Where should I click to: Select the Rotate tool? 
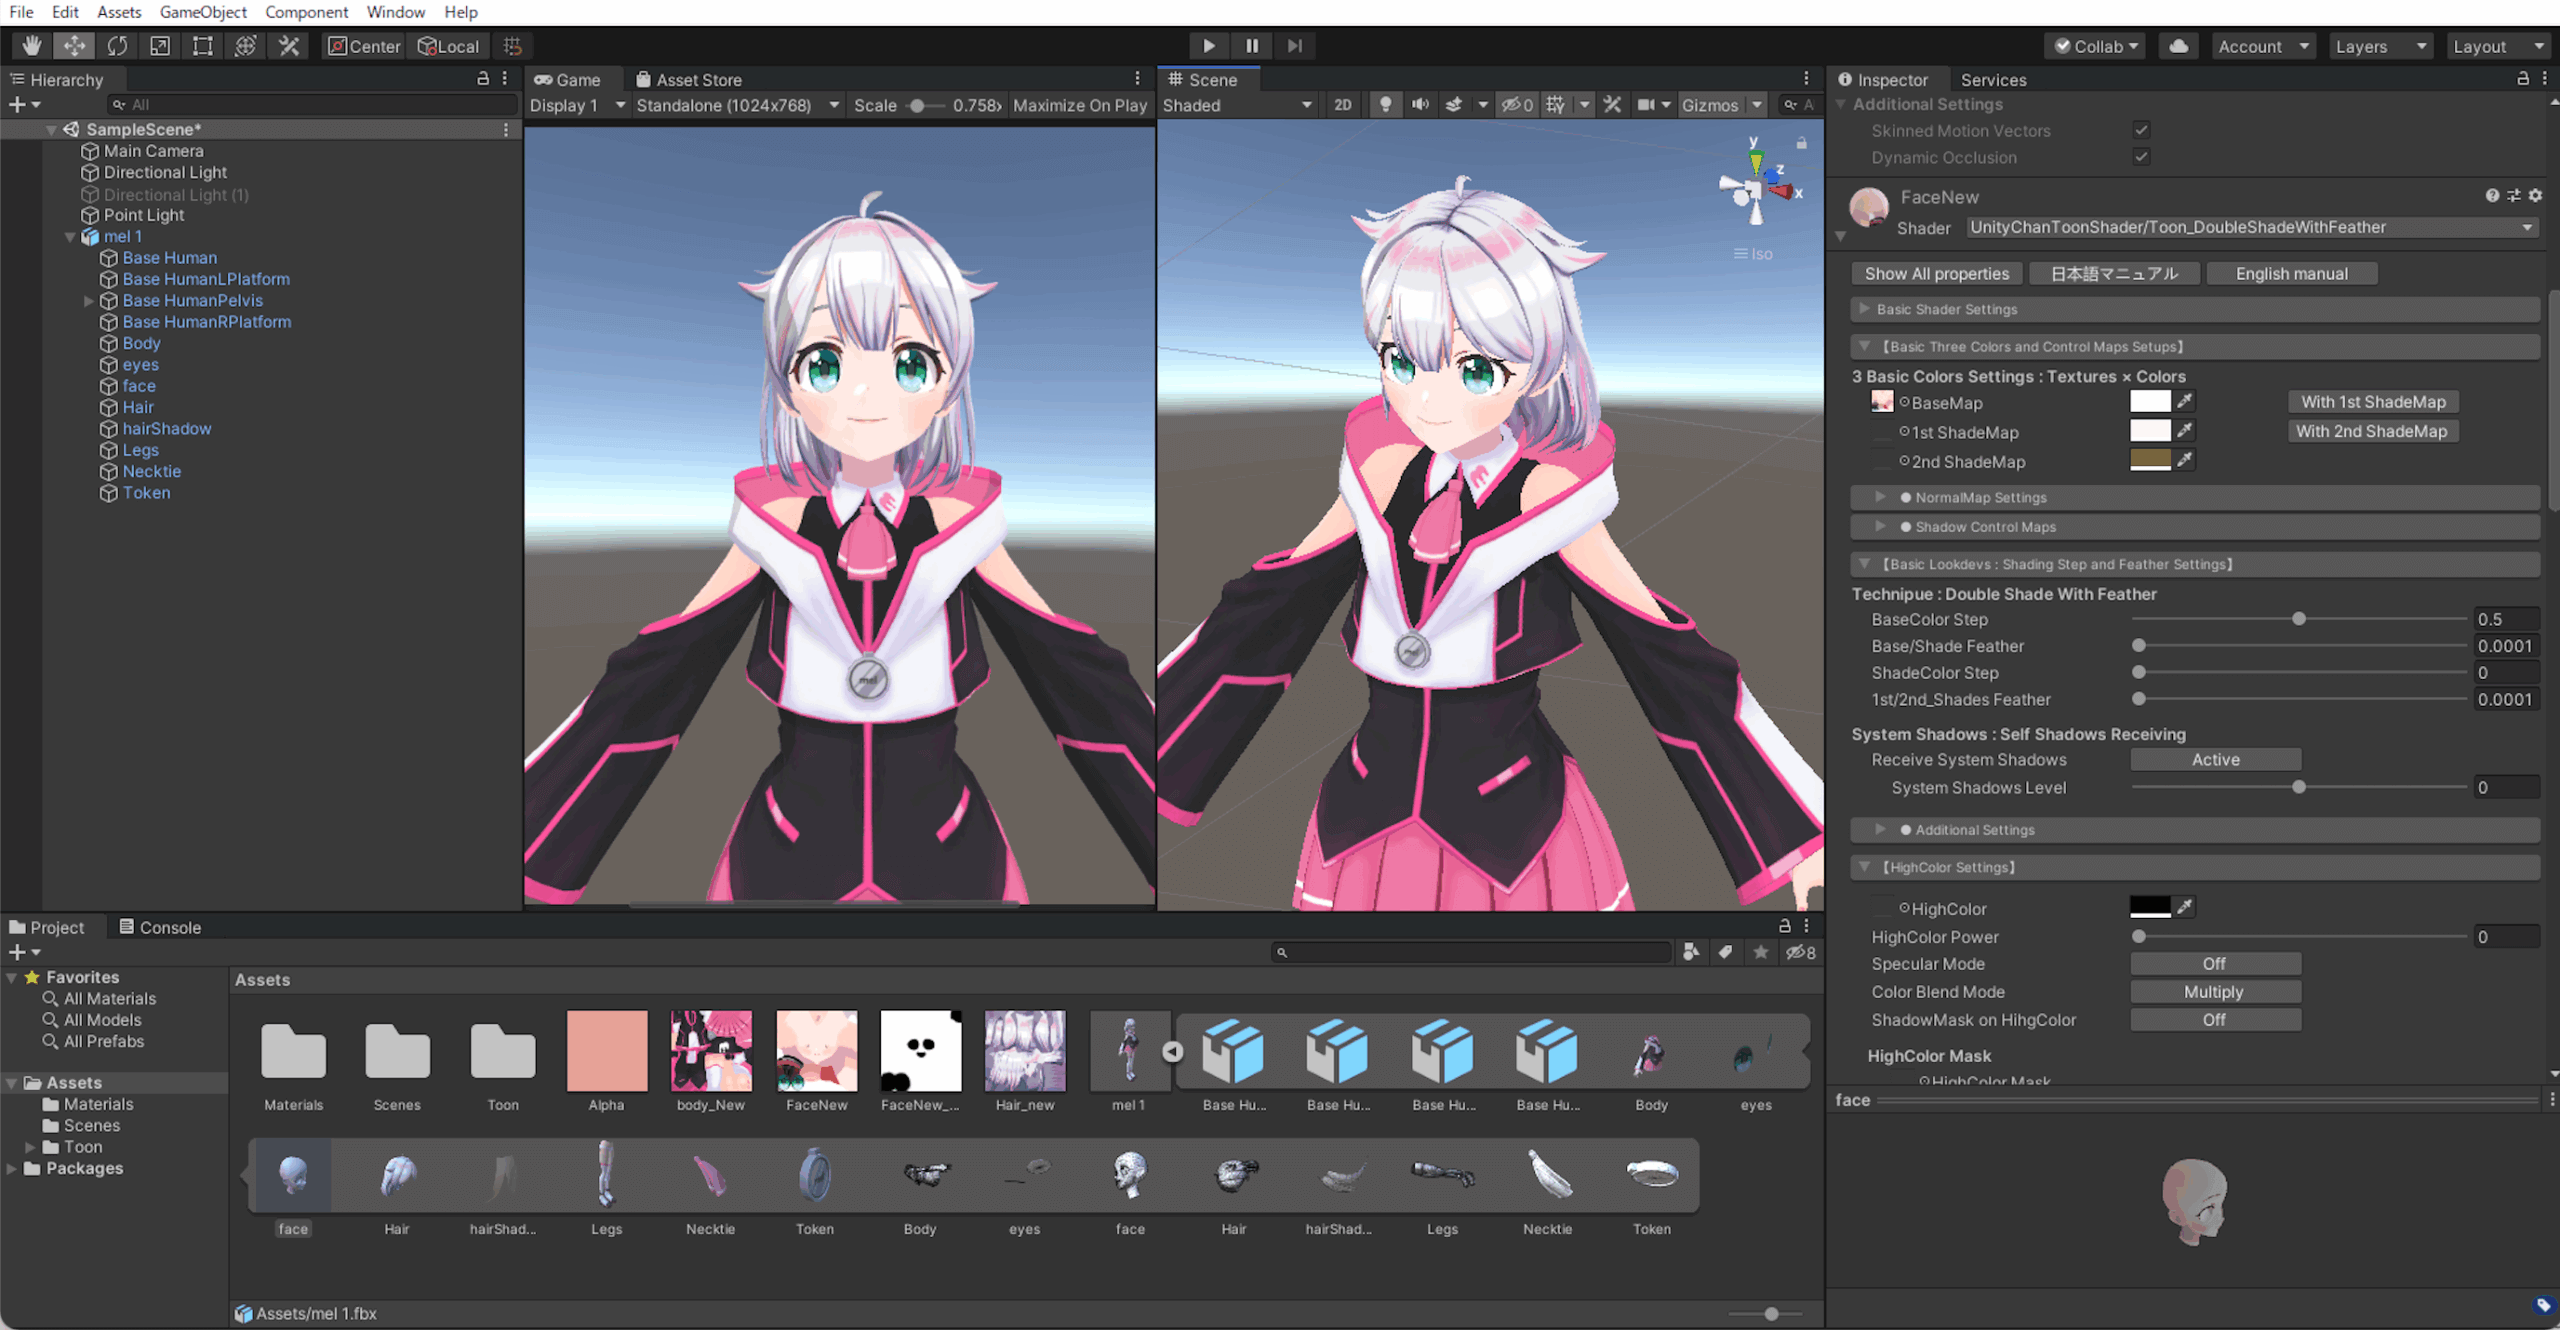coord(117,45)
